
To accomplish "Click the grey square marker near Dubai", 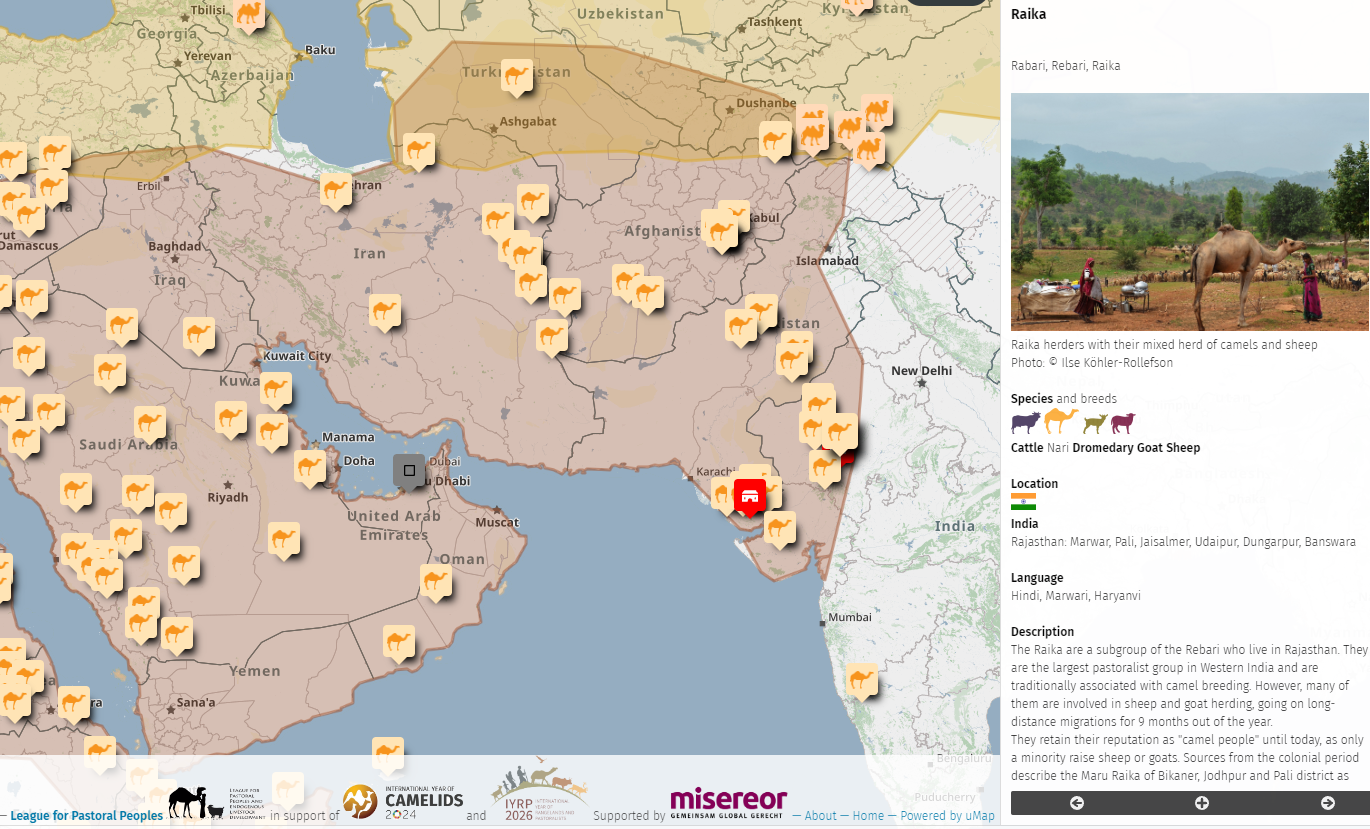I will pos(408,470).
